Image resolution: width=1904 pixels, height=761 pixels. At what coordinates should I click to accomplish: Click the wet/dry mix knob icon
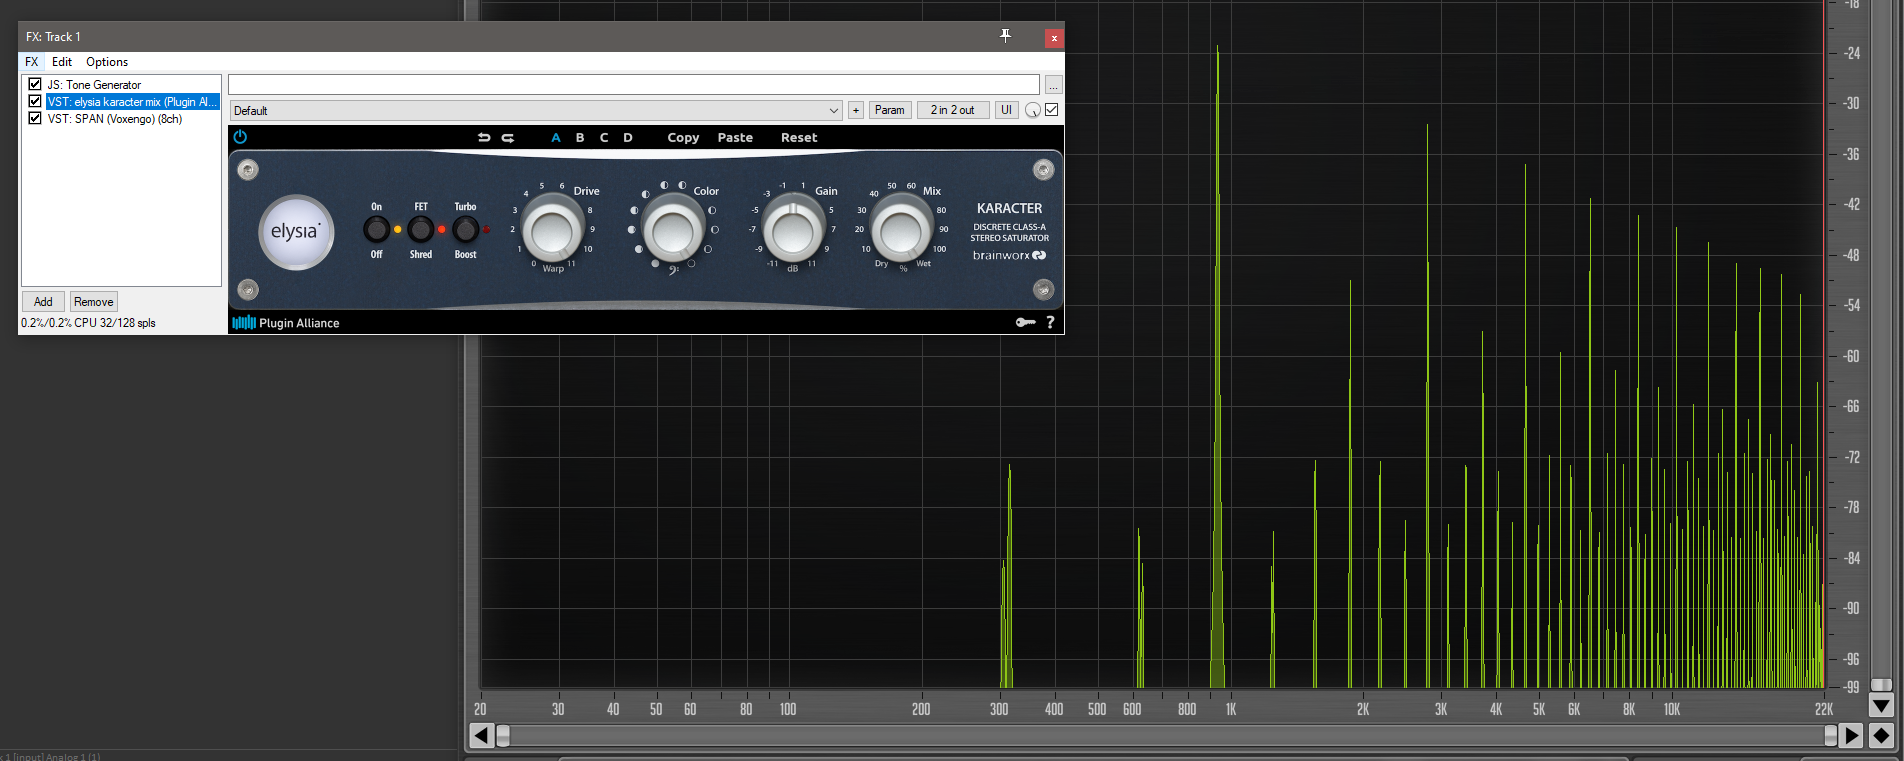(1033, 111)
